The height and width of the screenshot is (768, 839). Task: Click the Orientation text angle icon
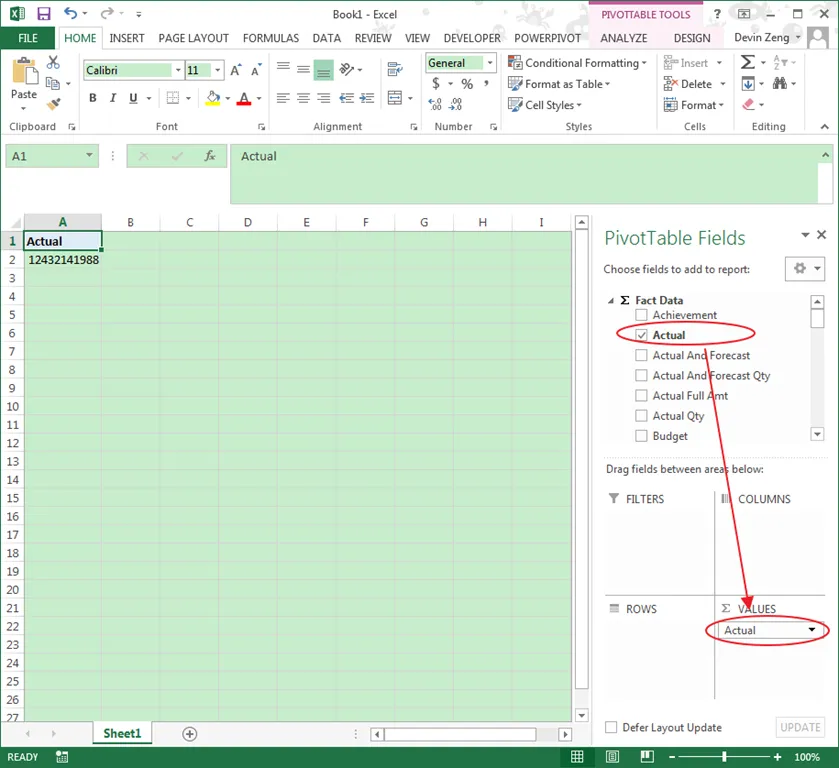346,69
